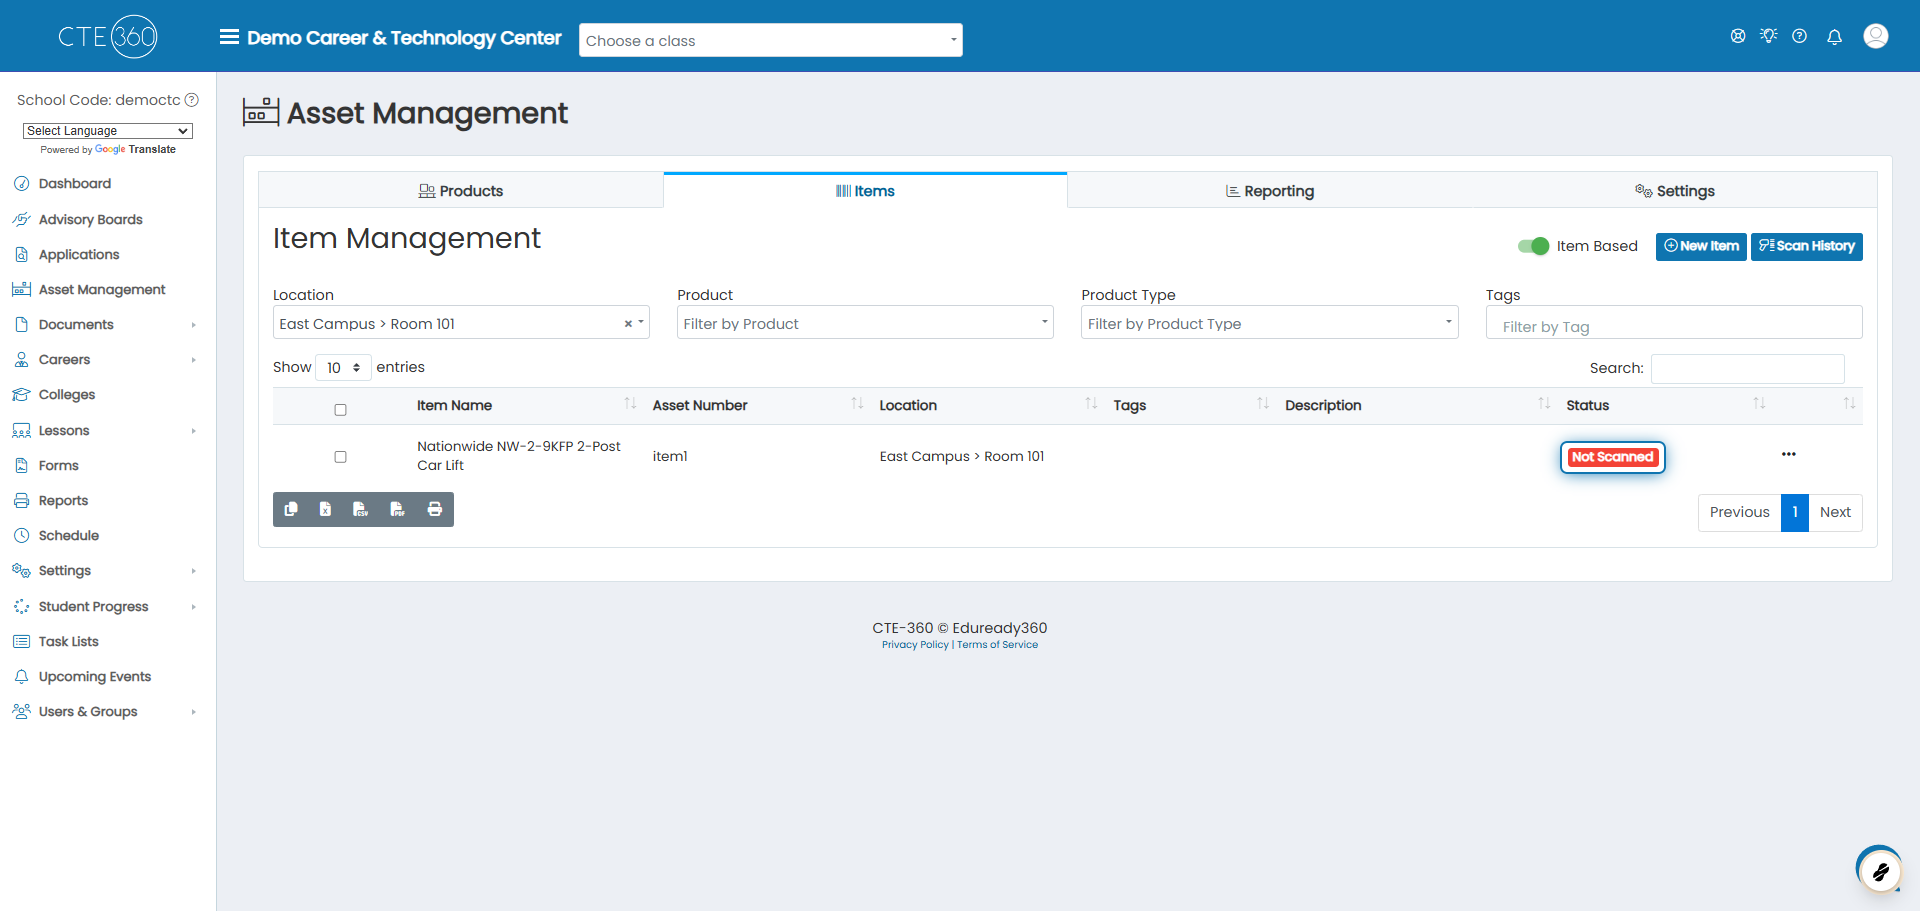Open Colleges in sidebar
Screen dimensions: 1920x911
pyautogui.click(x=67, y=395)
